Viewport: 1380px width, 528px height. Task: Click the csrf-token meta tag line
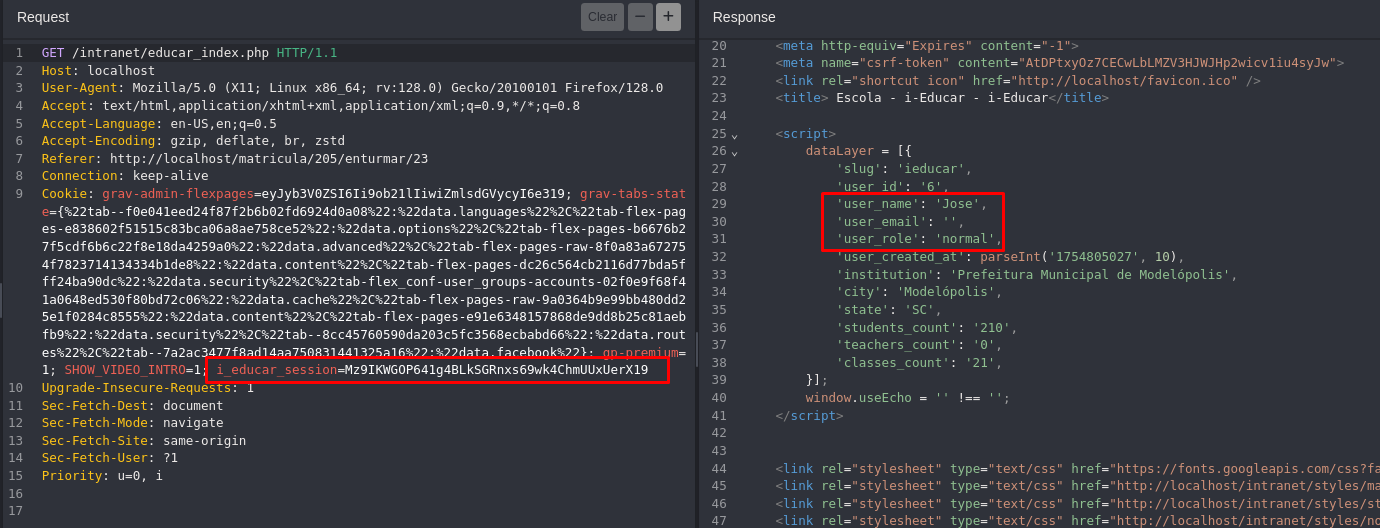click(1058, 63)
